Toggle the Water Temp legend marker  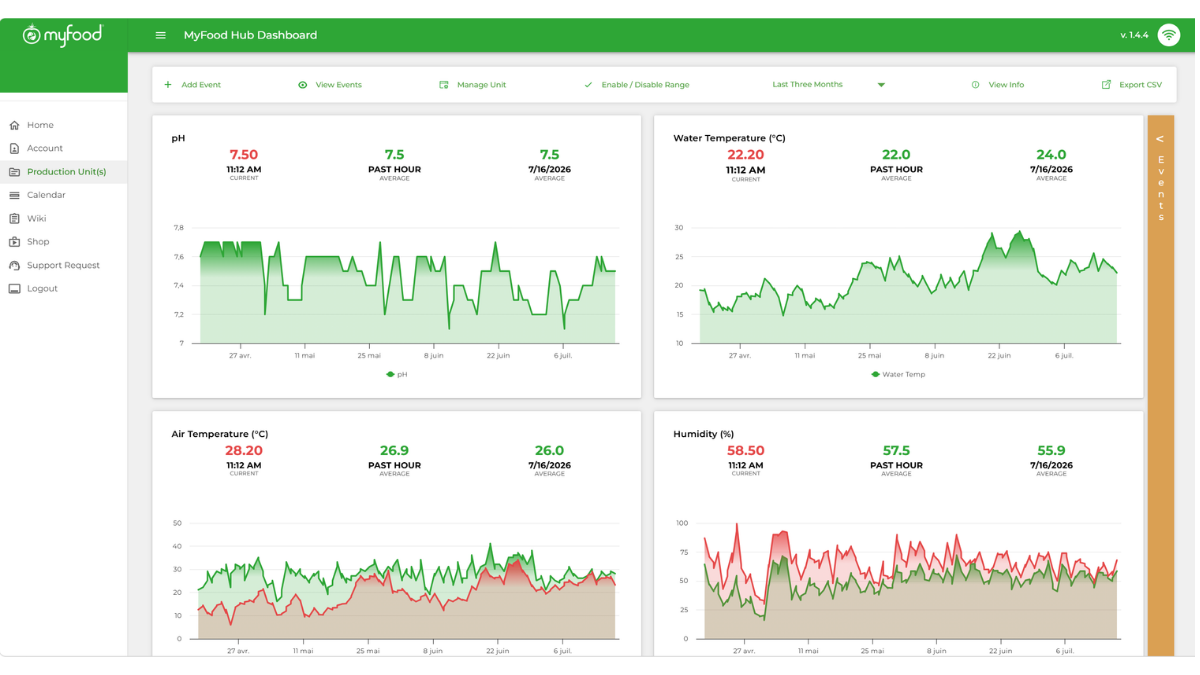pyautogui.click(x=875, y=374)
